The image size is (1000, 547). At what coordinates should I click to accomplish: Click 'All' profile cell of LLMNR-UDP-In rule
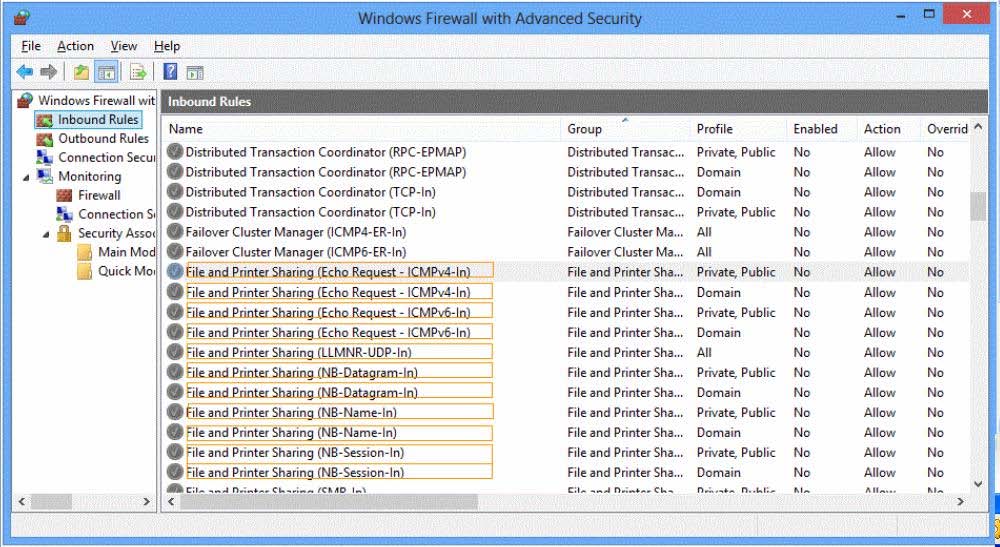coord(704,353)
